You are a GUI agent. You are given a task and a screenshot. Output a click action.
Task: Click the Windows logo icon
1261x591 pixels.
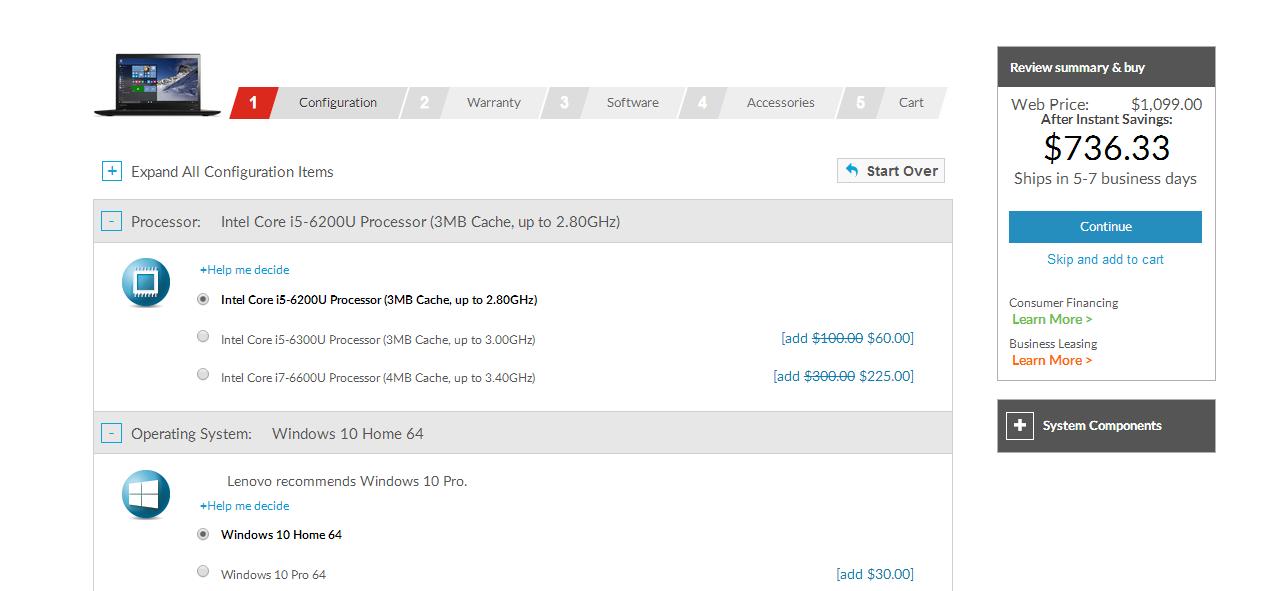[x=146, y=495]
